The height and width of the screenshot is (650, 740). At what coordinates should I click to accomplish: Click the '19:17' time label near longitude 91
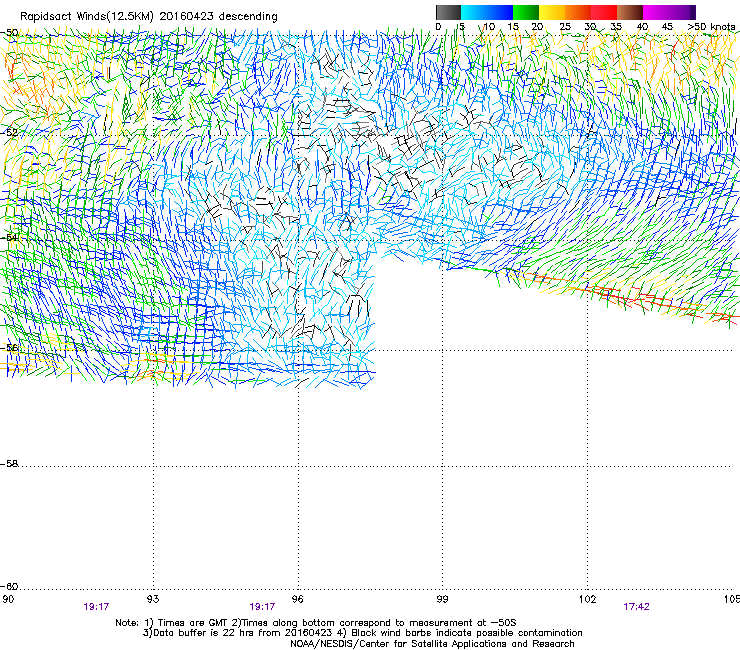96,607
